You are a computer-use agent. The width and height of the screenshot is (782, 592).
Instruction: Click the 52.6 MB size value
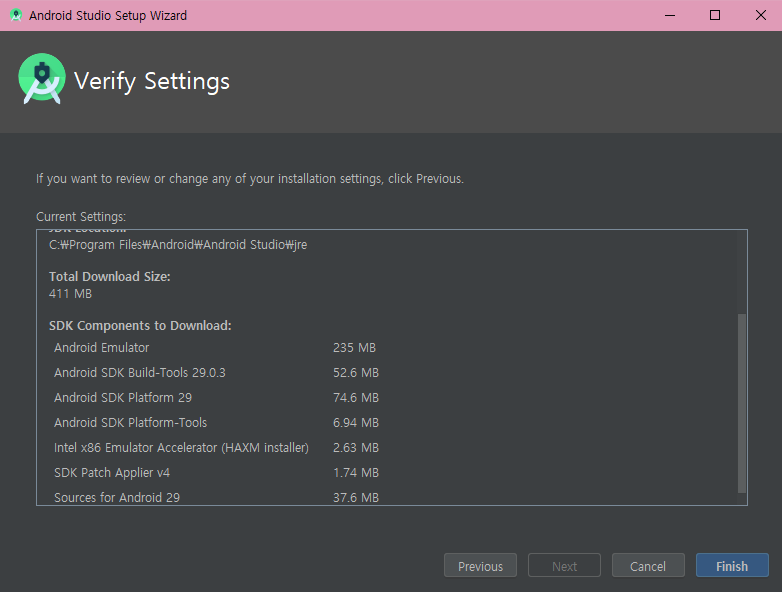click(356, 373)
